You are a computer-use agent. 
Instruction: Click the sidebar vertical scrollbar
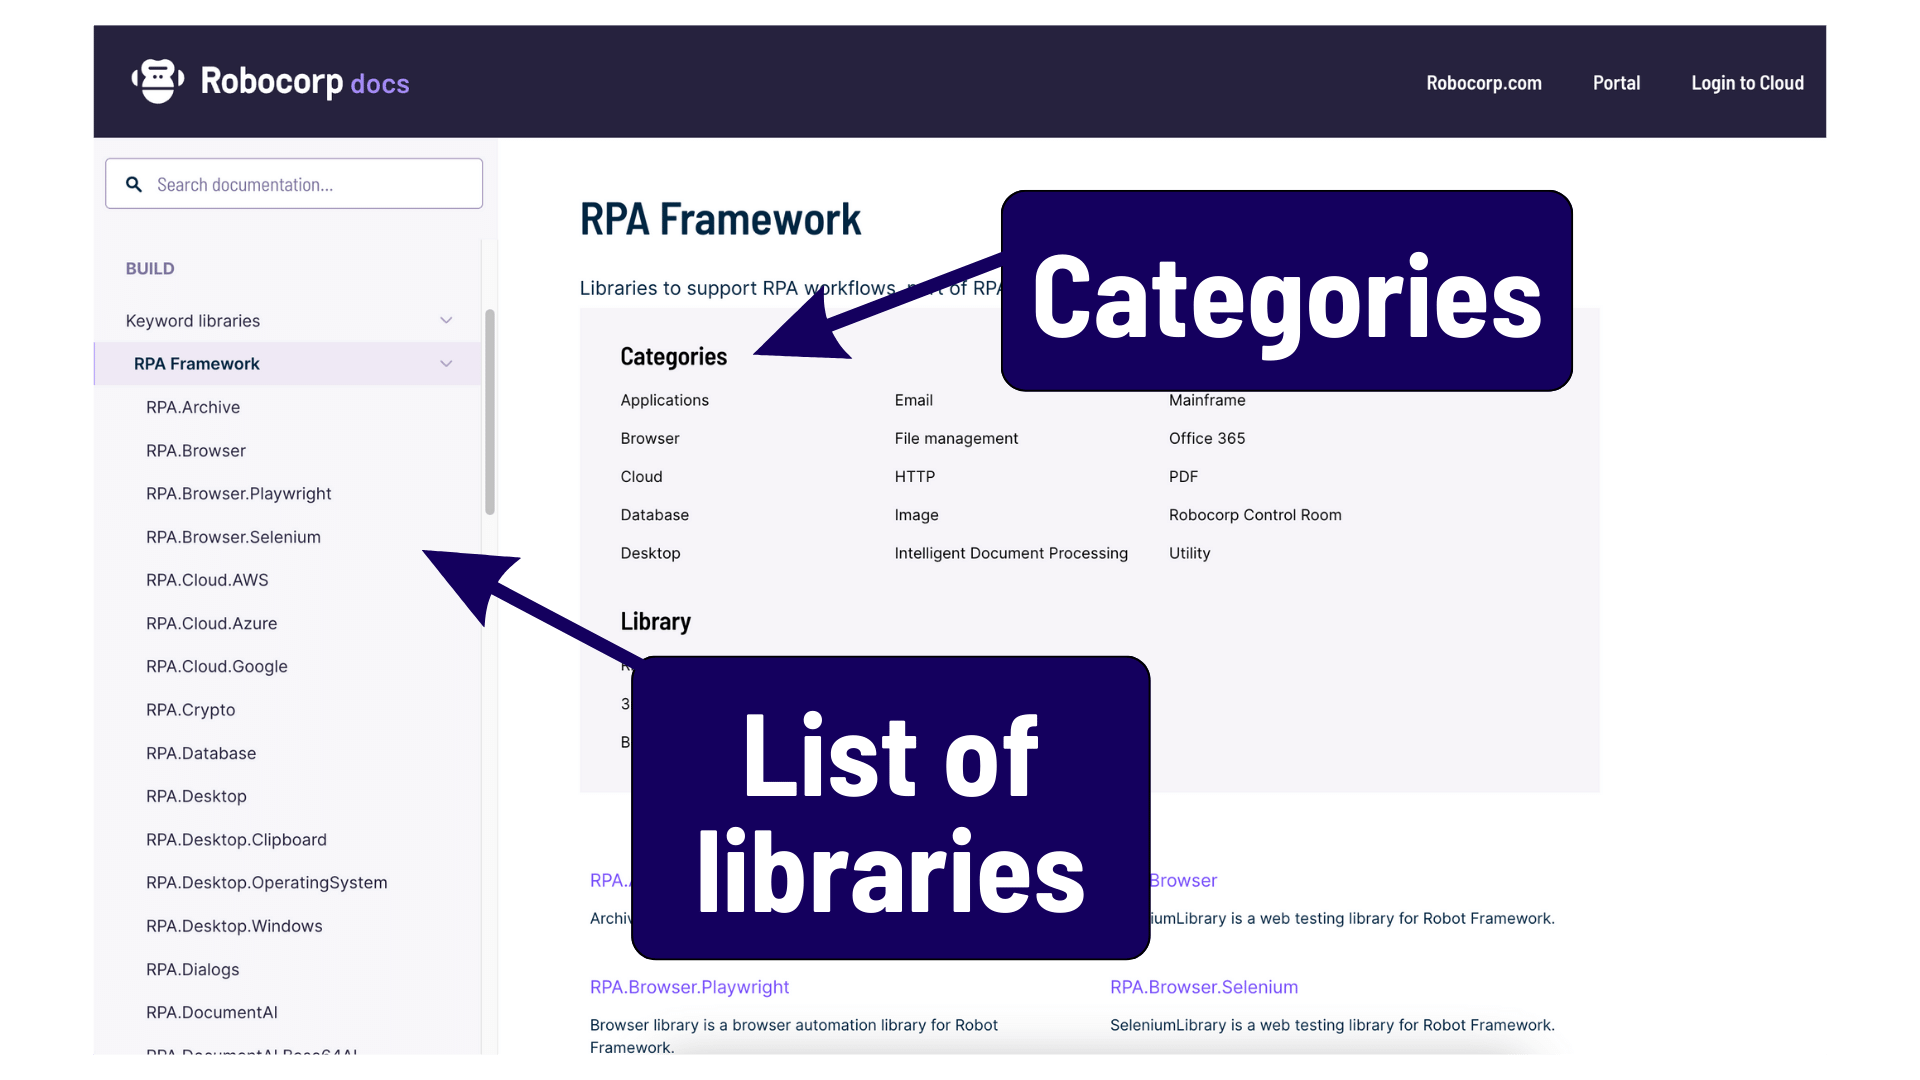[490, 412]
